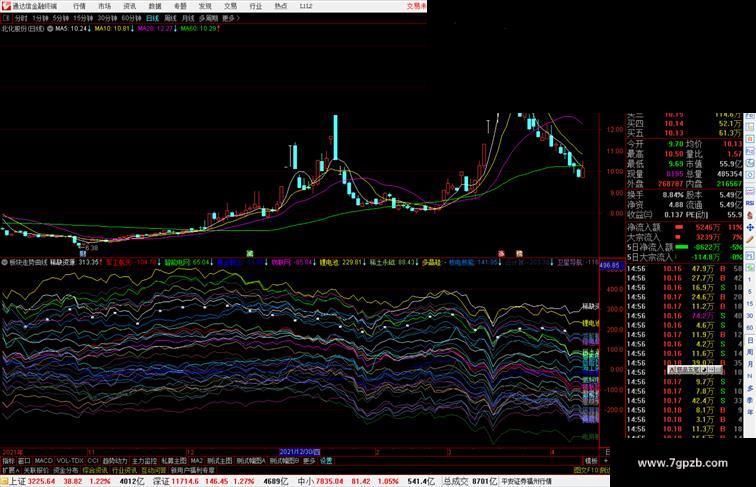
Task: Click the 年 shortcut in right sidebar
Action: coord(750,412)
